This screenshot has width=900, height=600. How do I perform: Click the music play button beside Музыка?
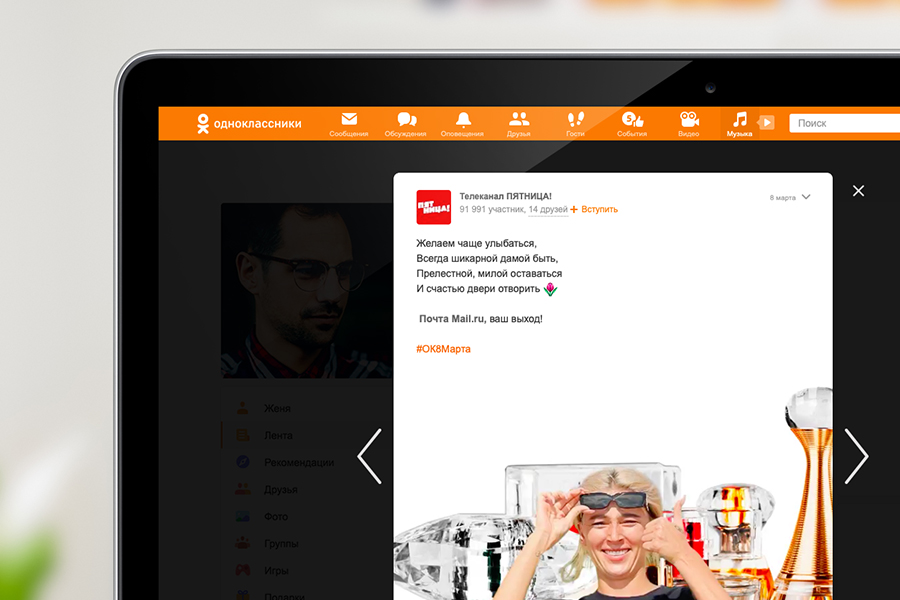point(766,122)
